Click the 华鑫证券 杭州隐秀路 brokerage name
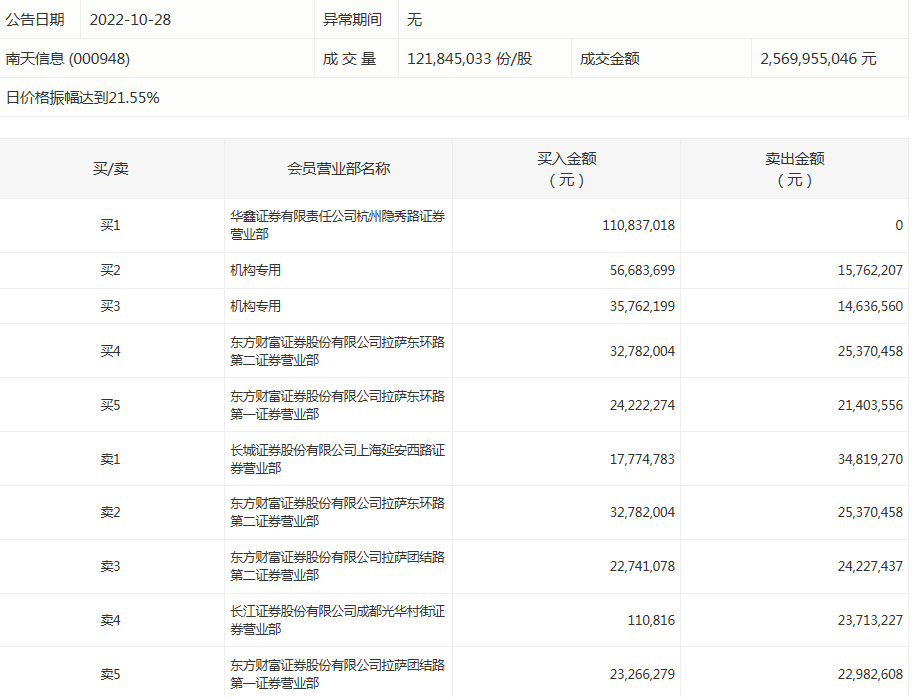 coord(337,225)
